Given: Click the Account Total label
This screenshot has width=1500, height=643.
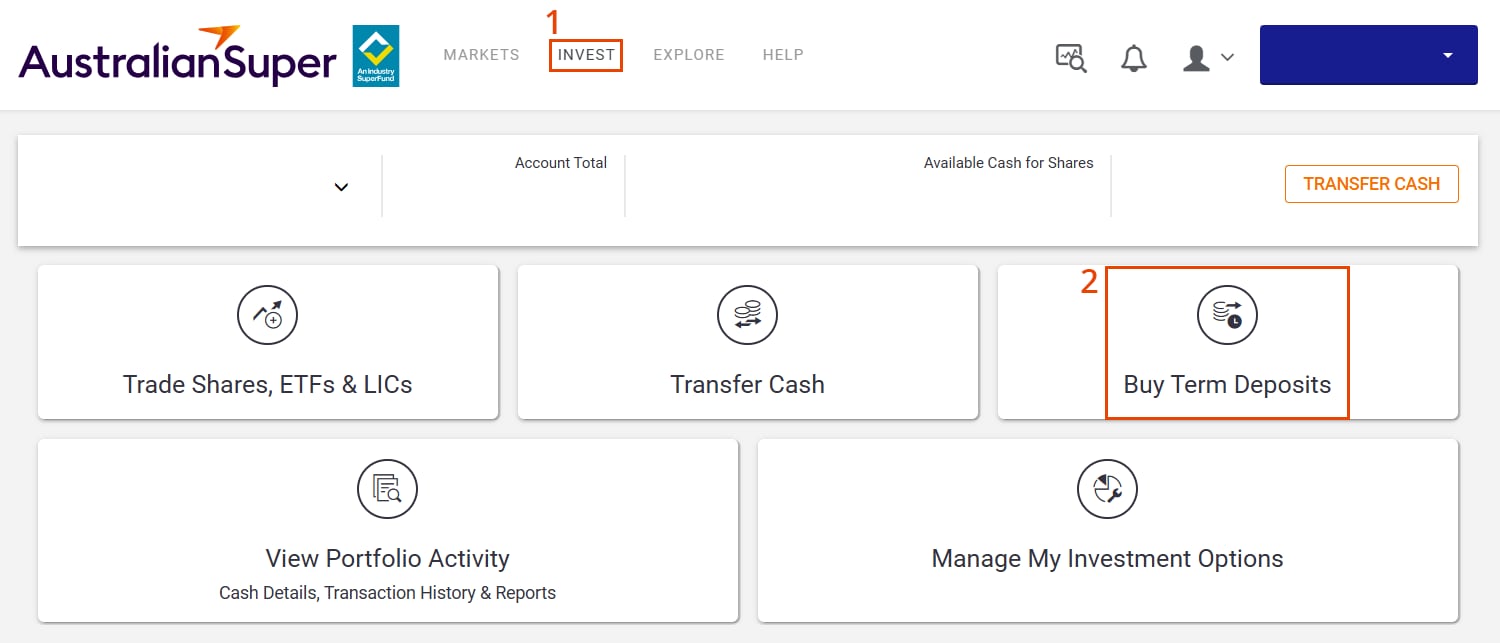Looking at the screenshot, I should (x=561, y=163).
